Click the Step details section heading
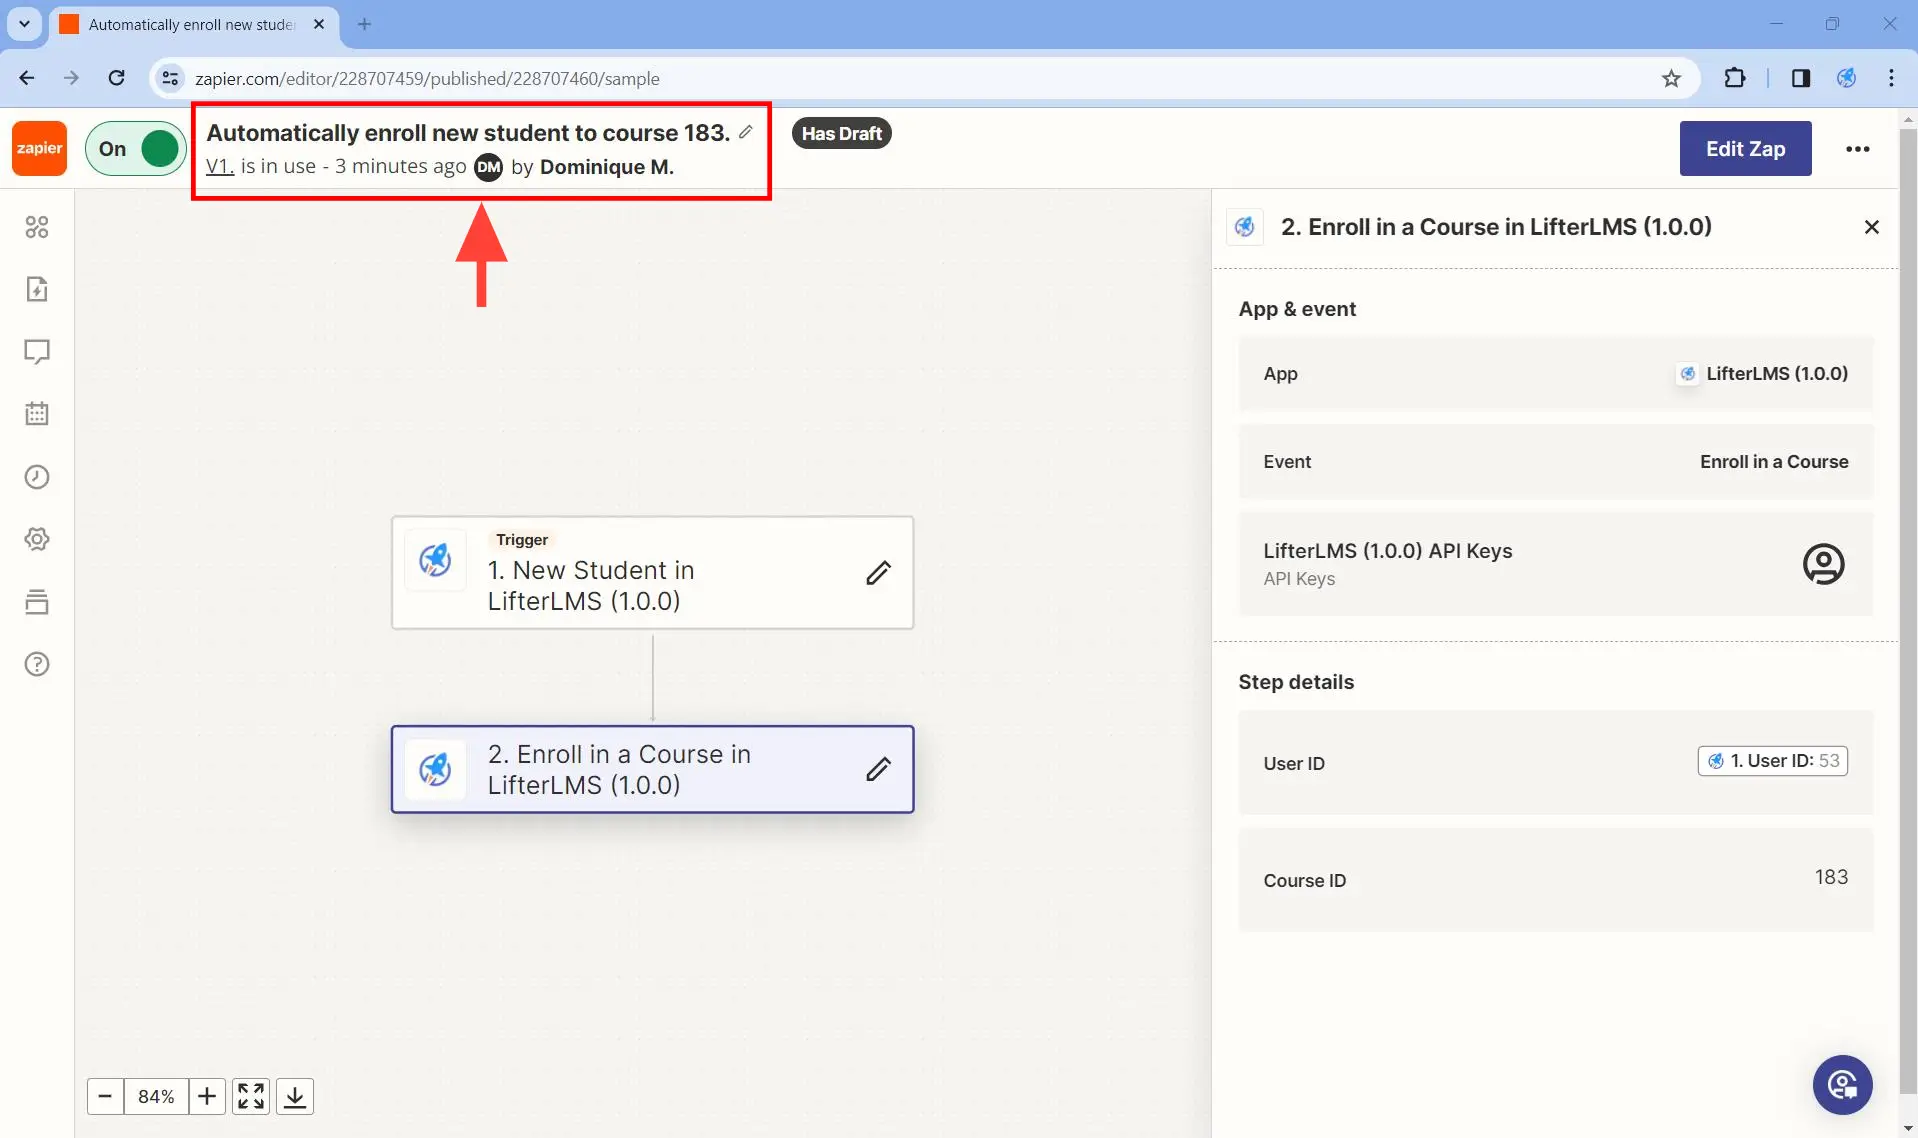The height and width of the screenshot is (1138, 1918). pyautogui.click(x=1296, y=682)
